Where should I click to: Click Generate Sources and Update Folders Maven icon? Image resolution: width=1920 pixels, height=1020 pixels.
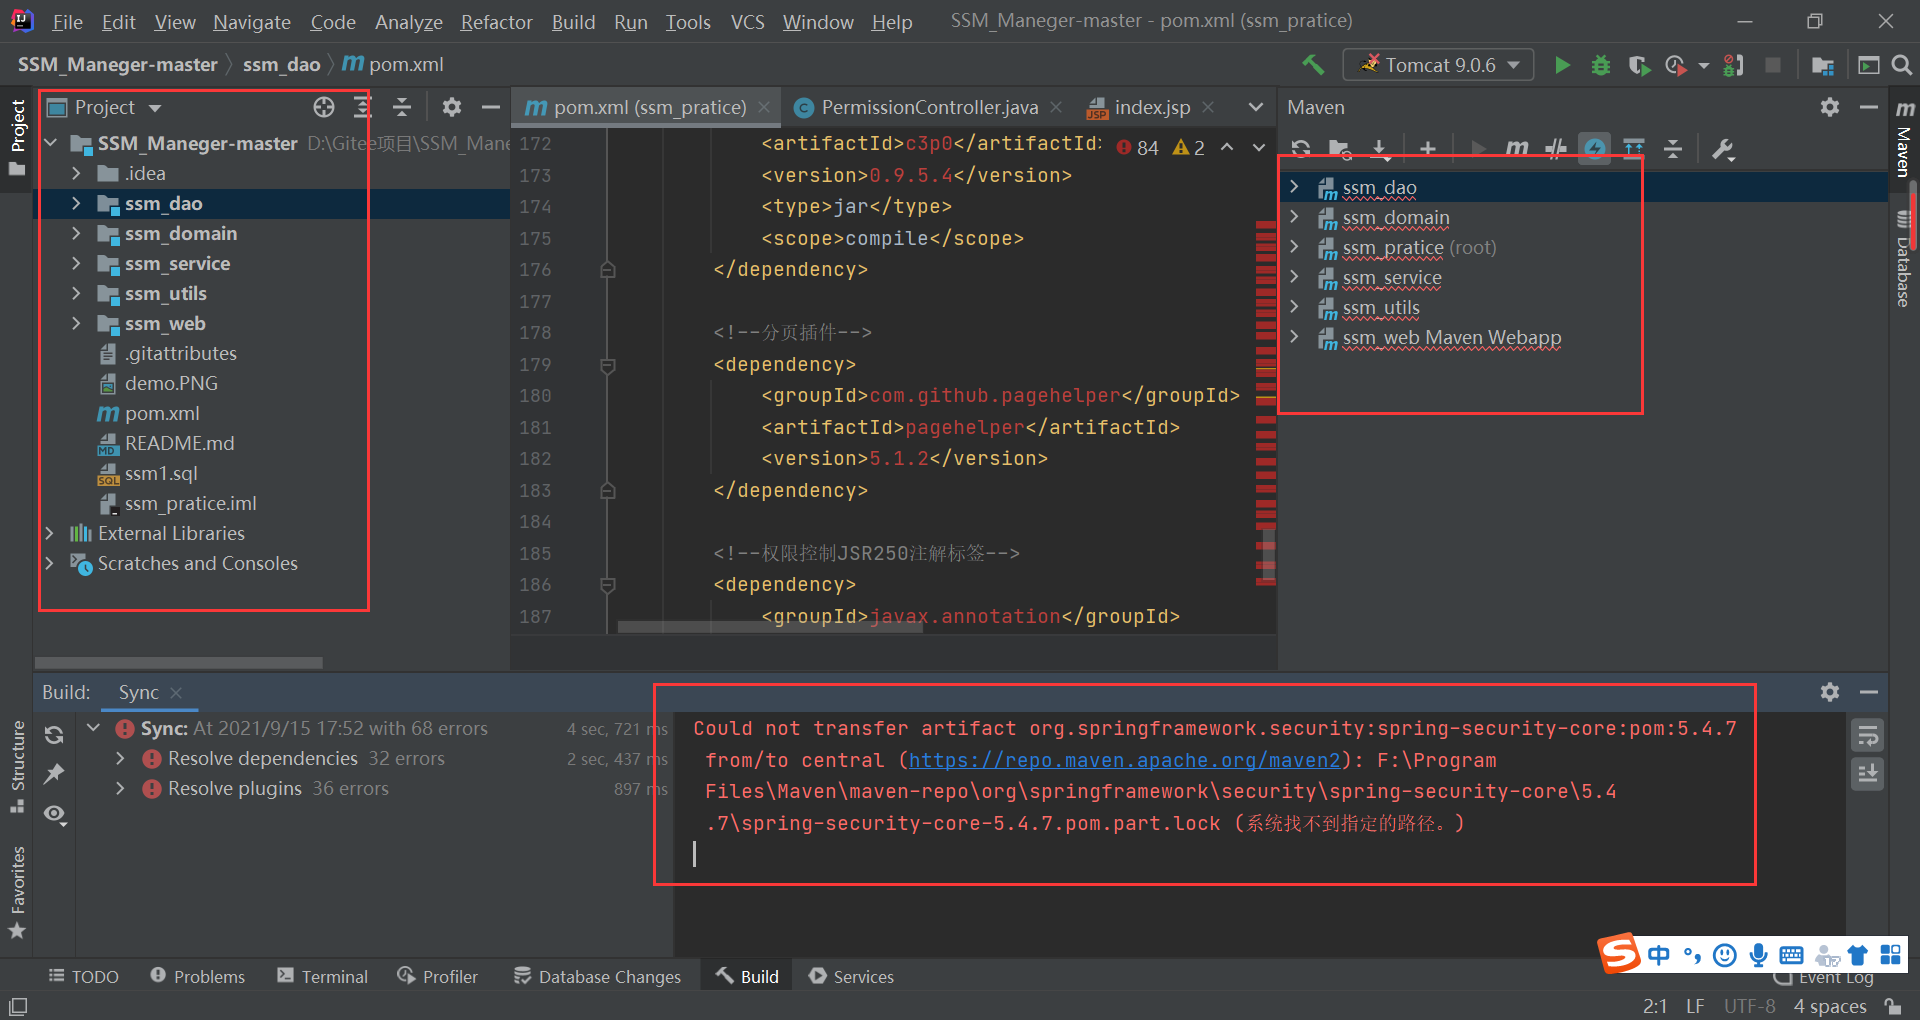pos(1340,149)
